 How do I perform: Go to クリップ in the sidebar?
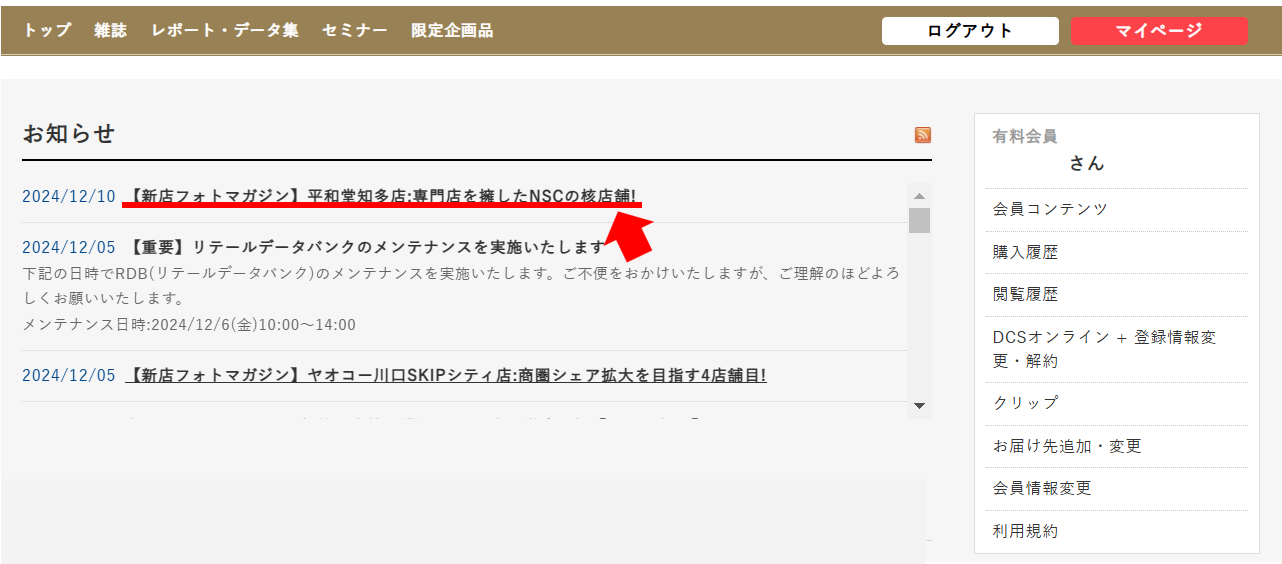(1025, 402)
